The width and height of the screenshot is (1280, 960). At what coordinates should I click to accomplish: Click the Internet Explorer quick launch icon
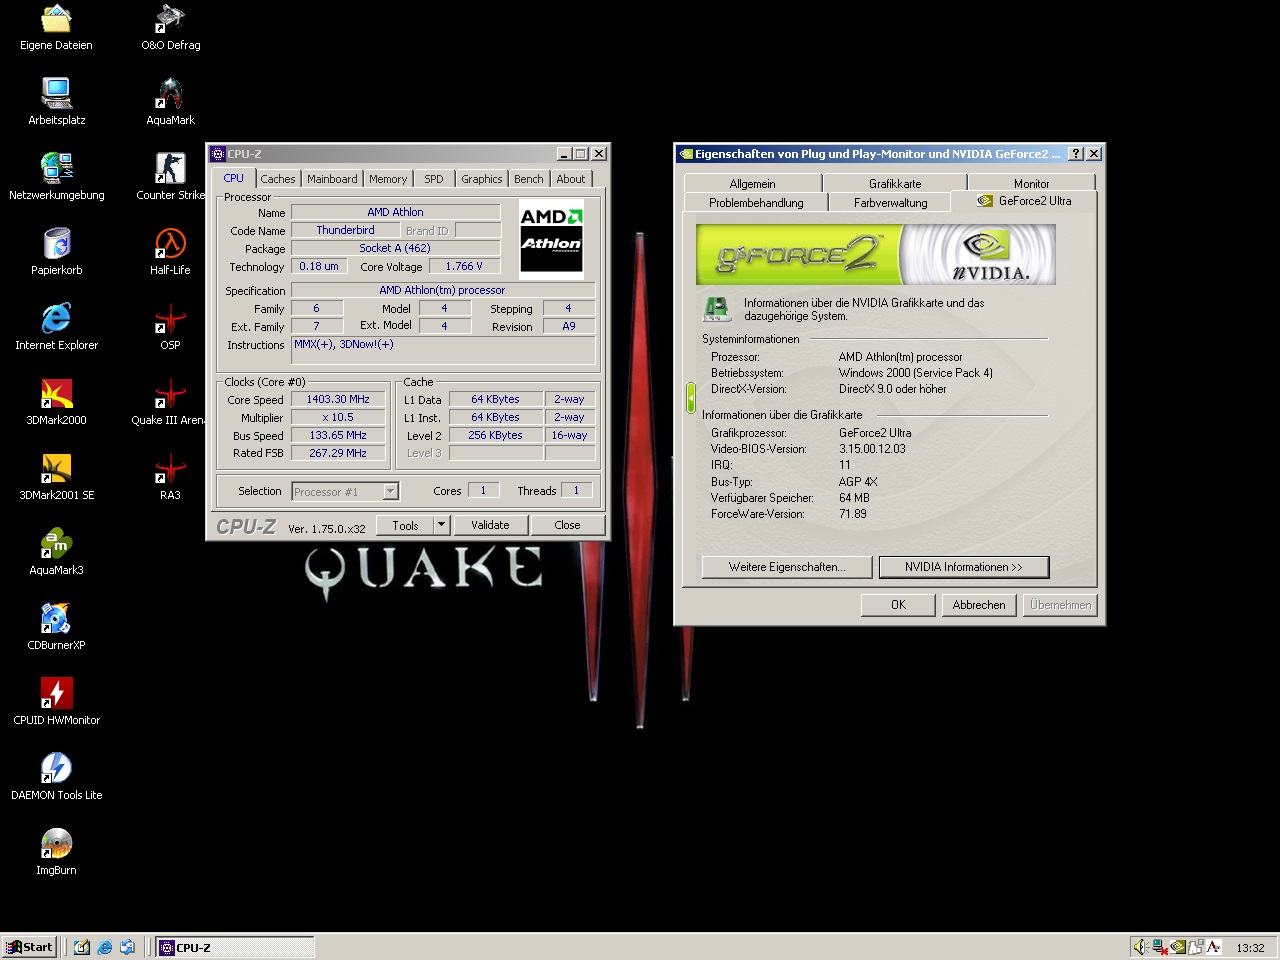coord(105,947)
